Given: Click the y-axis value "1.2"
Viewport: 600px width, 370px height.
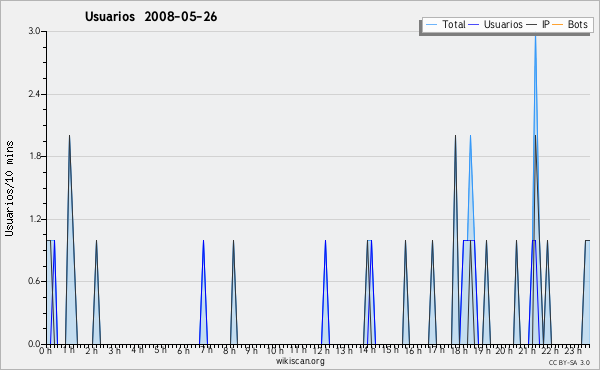Looking at the screenshot, I should point(34,219).
